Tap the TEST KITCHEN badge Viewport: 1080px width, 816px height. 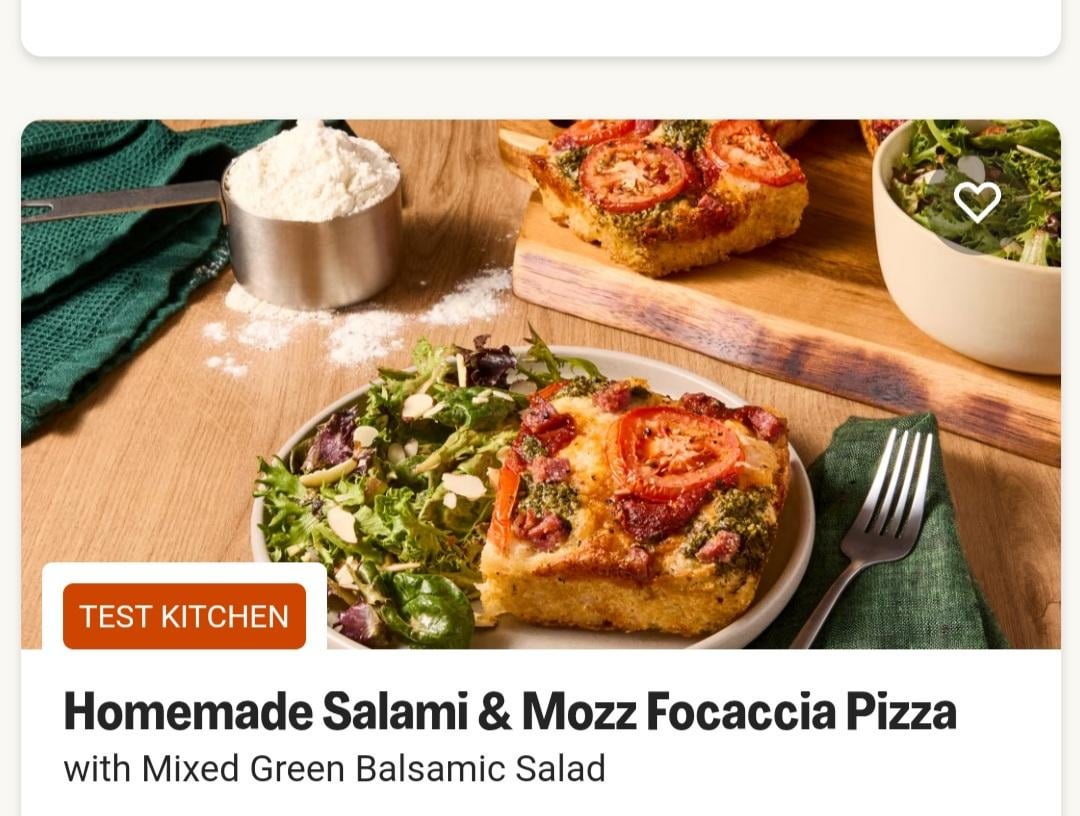[184, 616]
